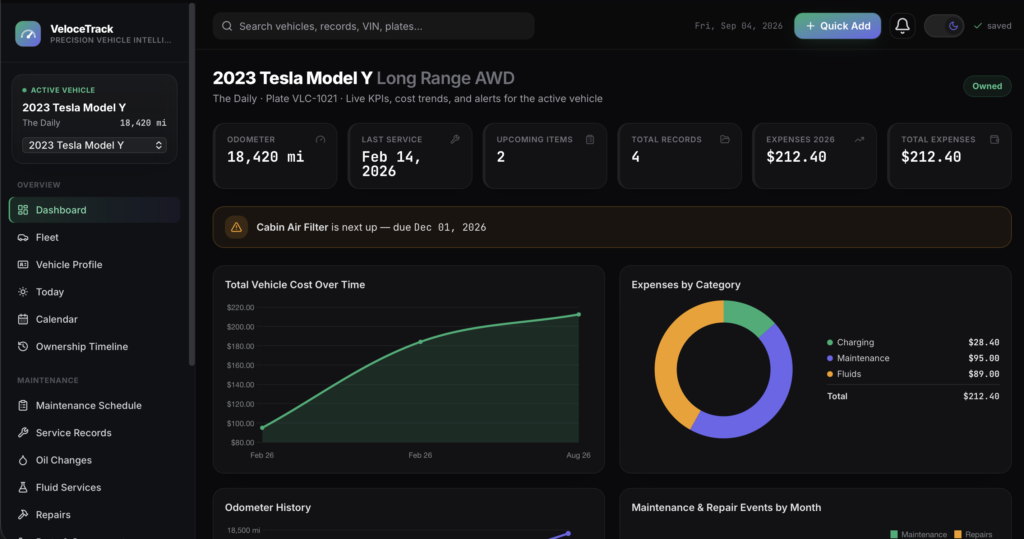
Task: Click the Total Records folder icon
Action: 725,139
